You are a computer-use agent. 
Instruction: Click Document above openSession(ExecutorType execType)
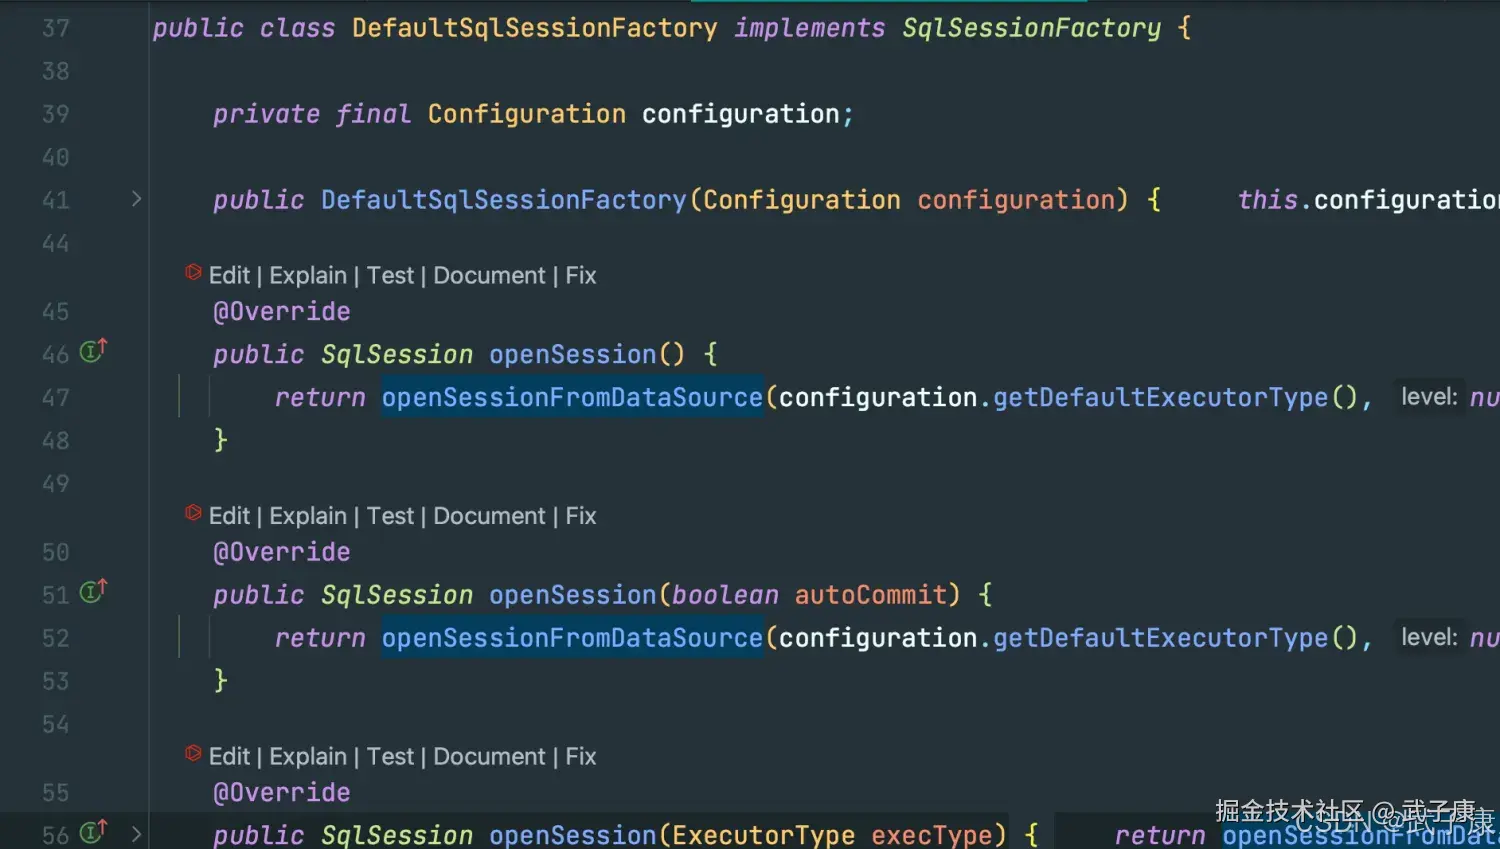click(489, 756)
